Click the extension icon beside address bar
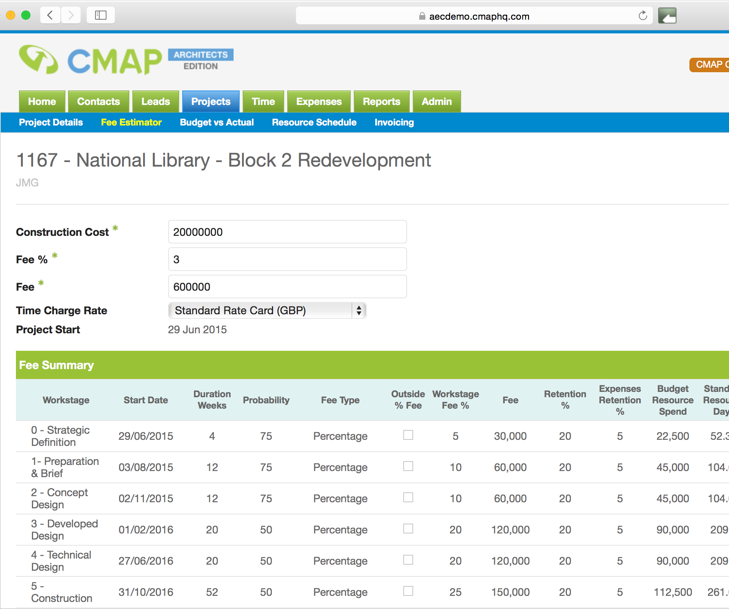The image size is (729, 609). coord(667,16)
